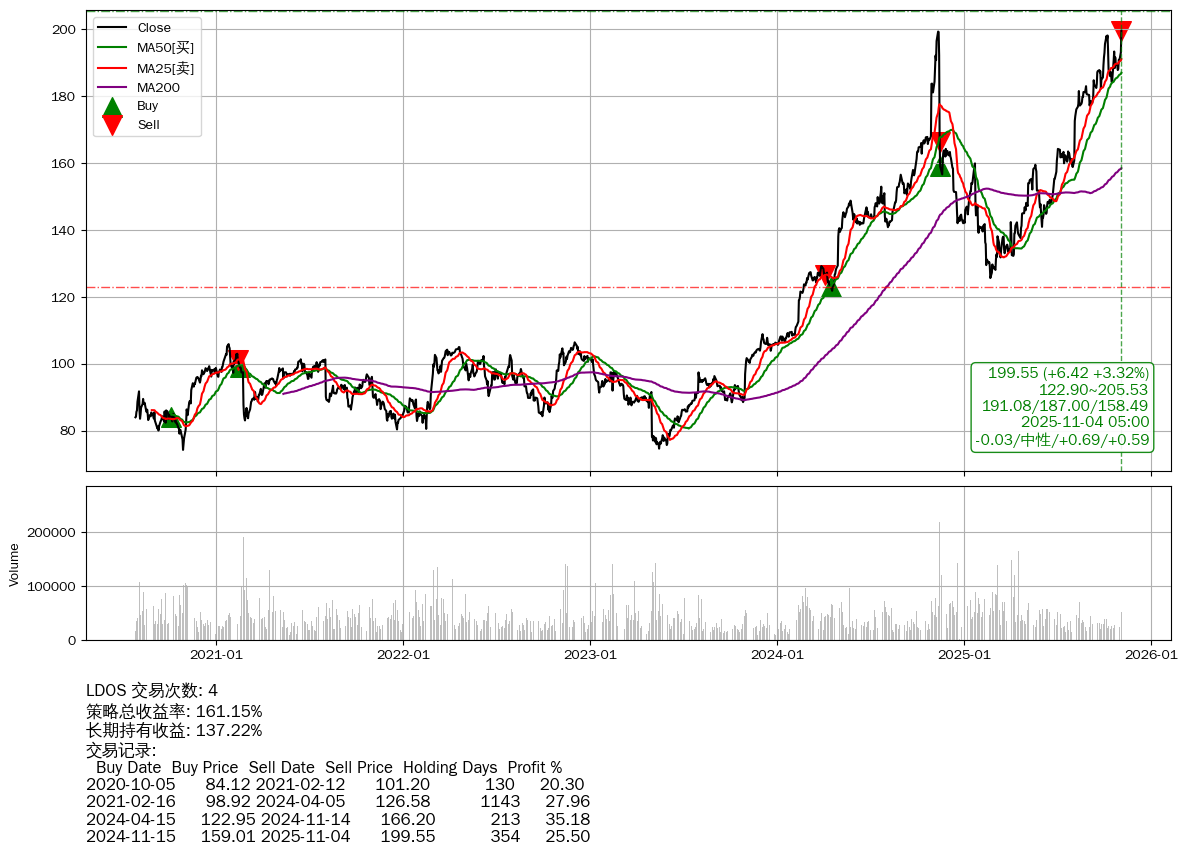The height and width of the screenshot is (855, 1188).
Task: Click the MA25[卖] legend entry
Action: point(165,68)
